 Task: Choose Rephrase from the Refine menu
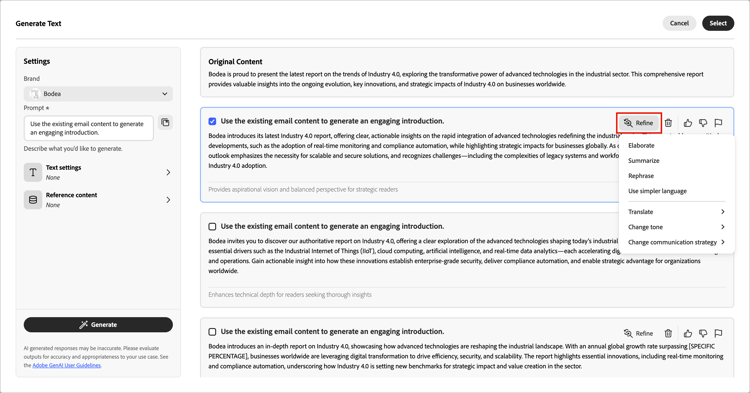641,176
